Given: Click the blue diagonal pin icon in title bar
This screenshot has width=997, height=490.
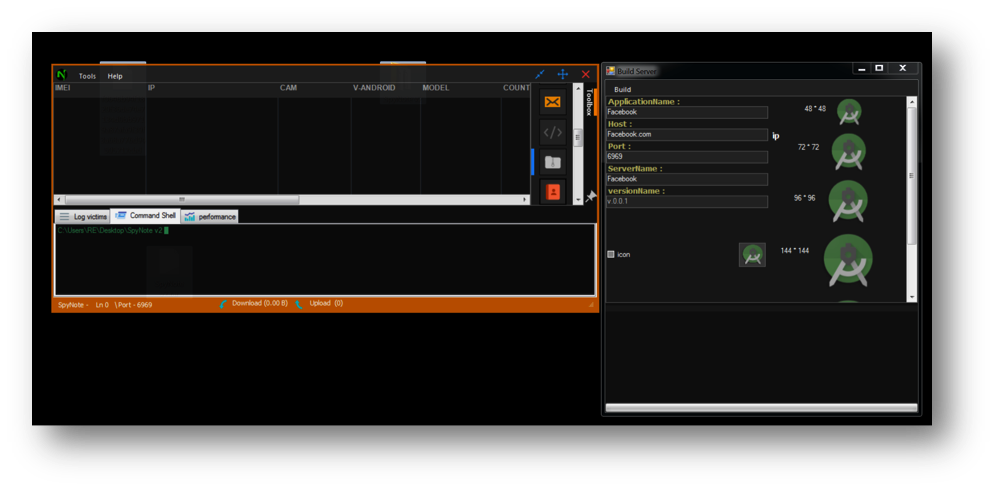Looking at the screenshot, I should (x=540, y=74).
